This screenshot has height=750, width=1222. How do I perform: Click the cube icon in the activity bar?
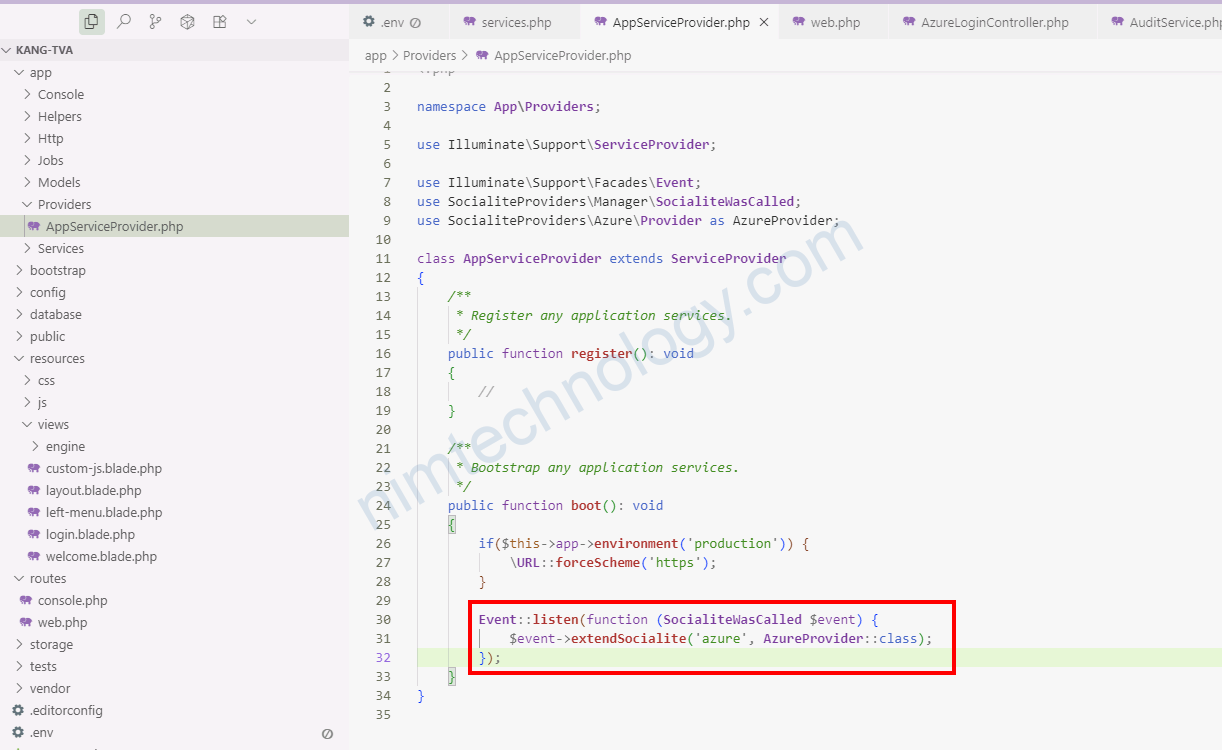187,21
